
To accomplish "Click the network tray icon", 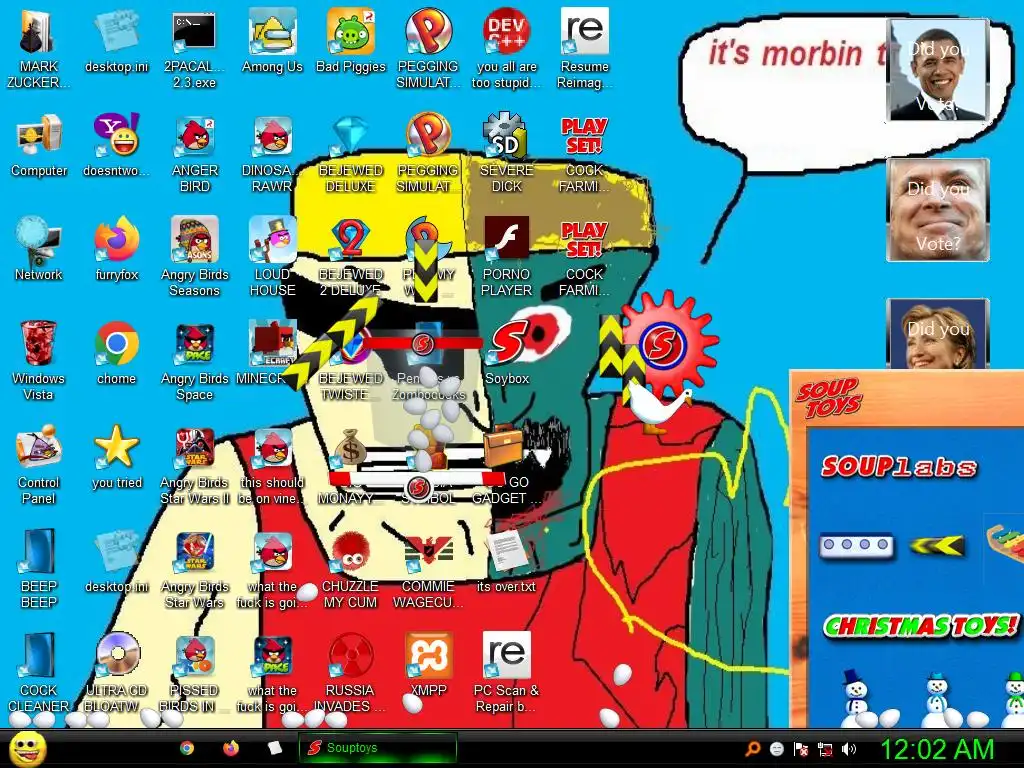I will pos(825,749).
